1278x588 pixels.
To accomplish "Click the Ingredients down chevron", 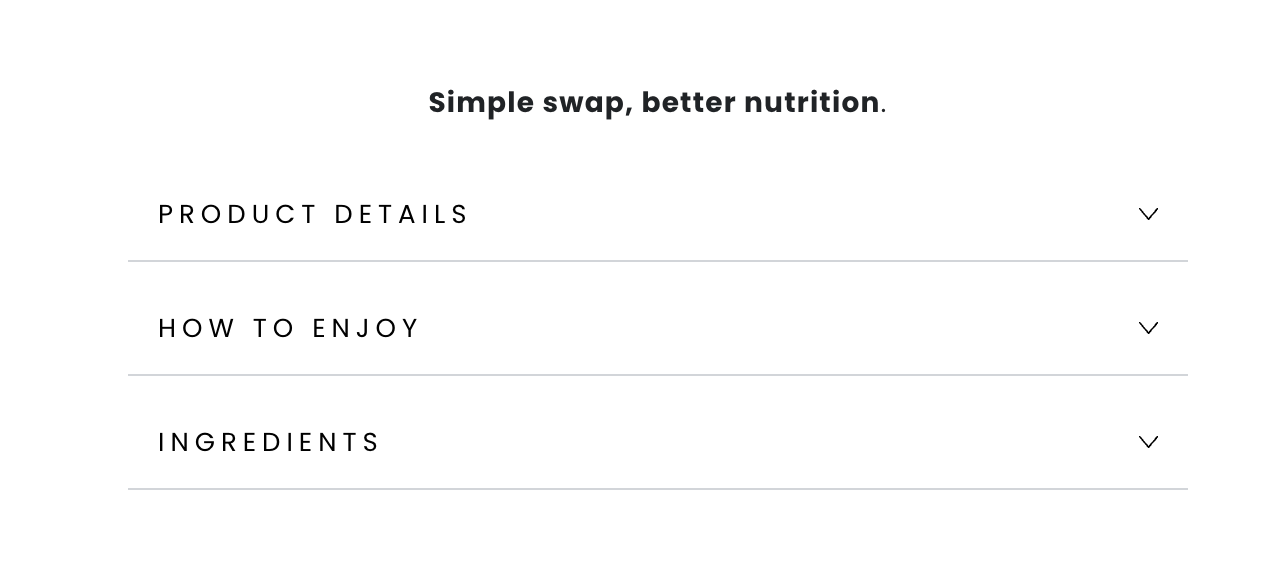I will [1148, 442].
